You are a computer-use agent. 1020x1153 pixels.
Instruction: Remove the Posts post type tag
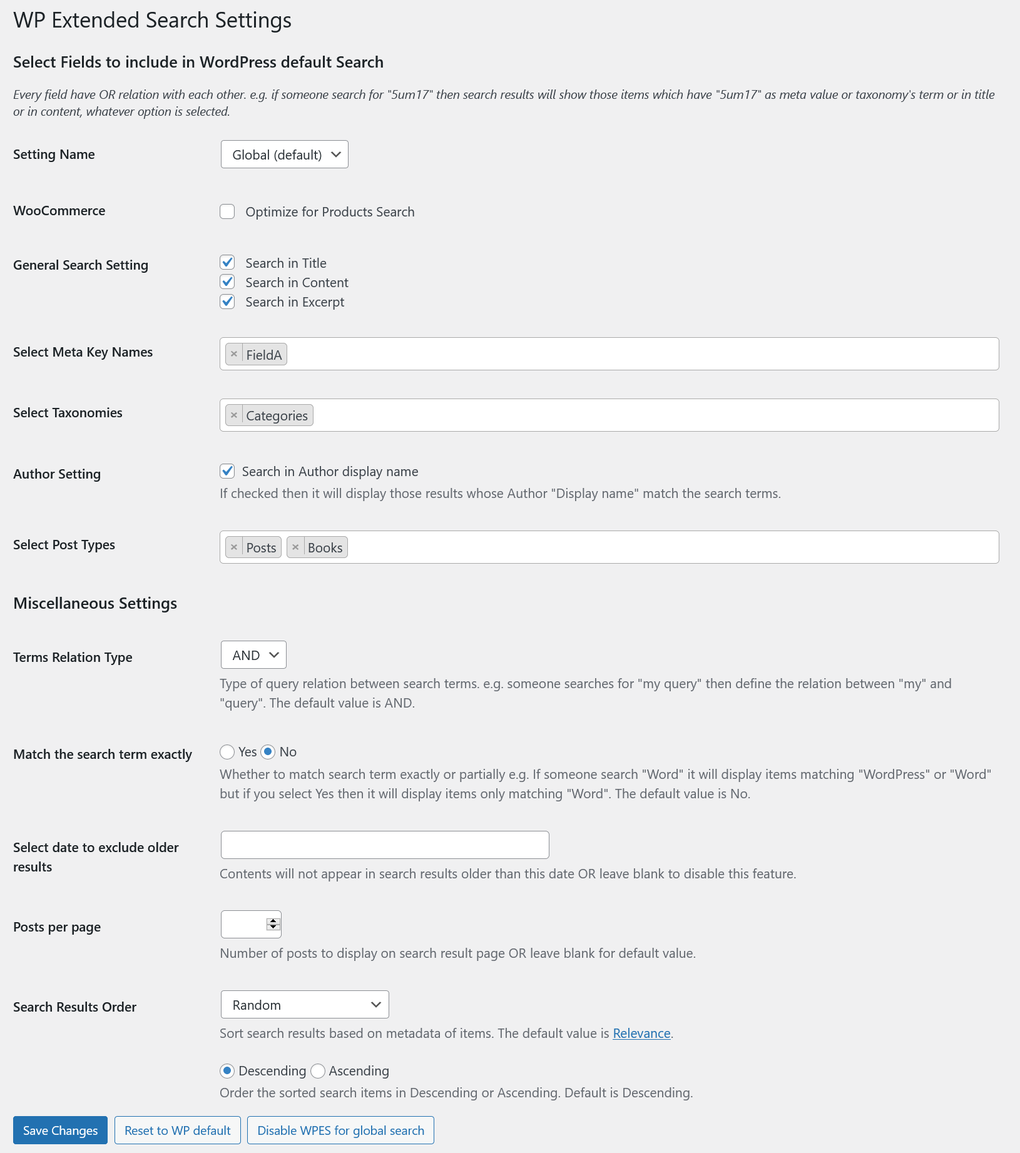[x=234, y=548]
